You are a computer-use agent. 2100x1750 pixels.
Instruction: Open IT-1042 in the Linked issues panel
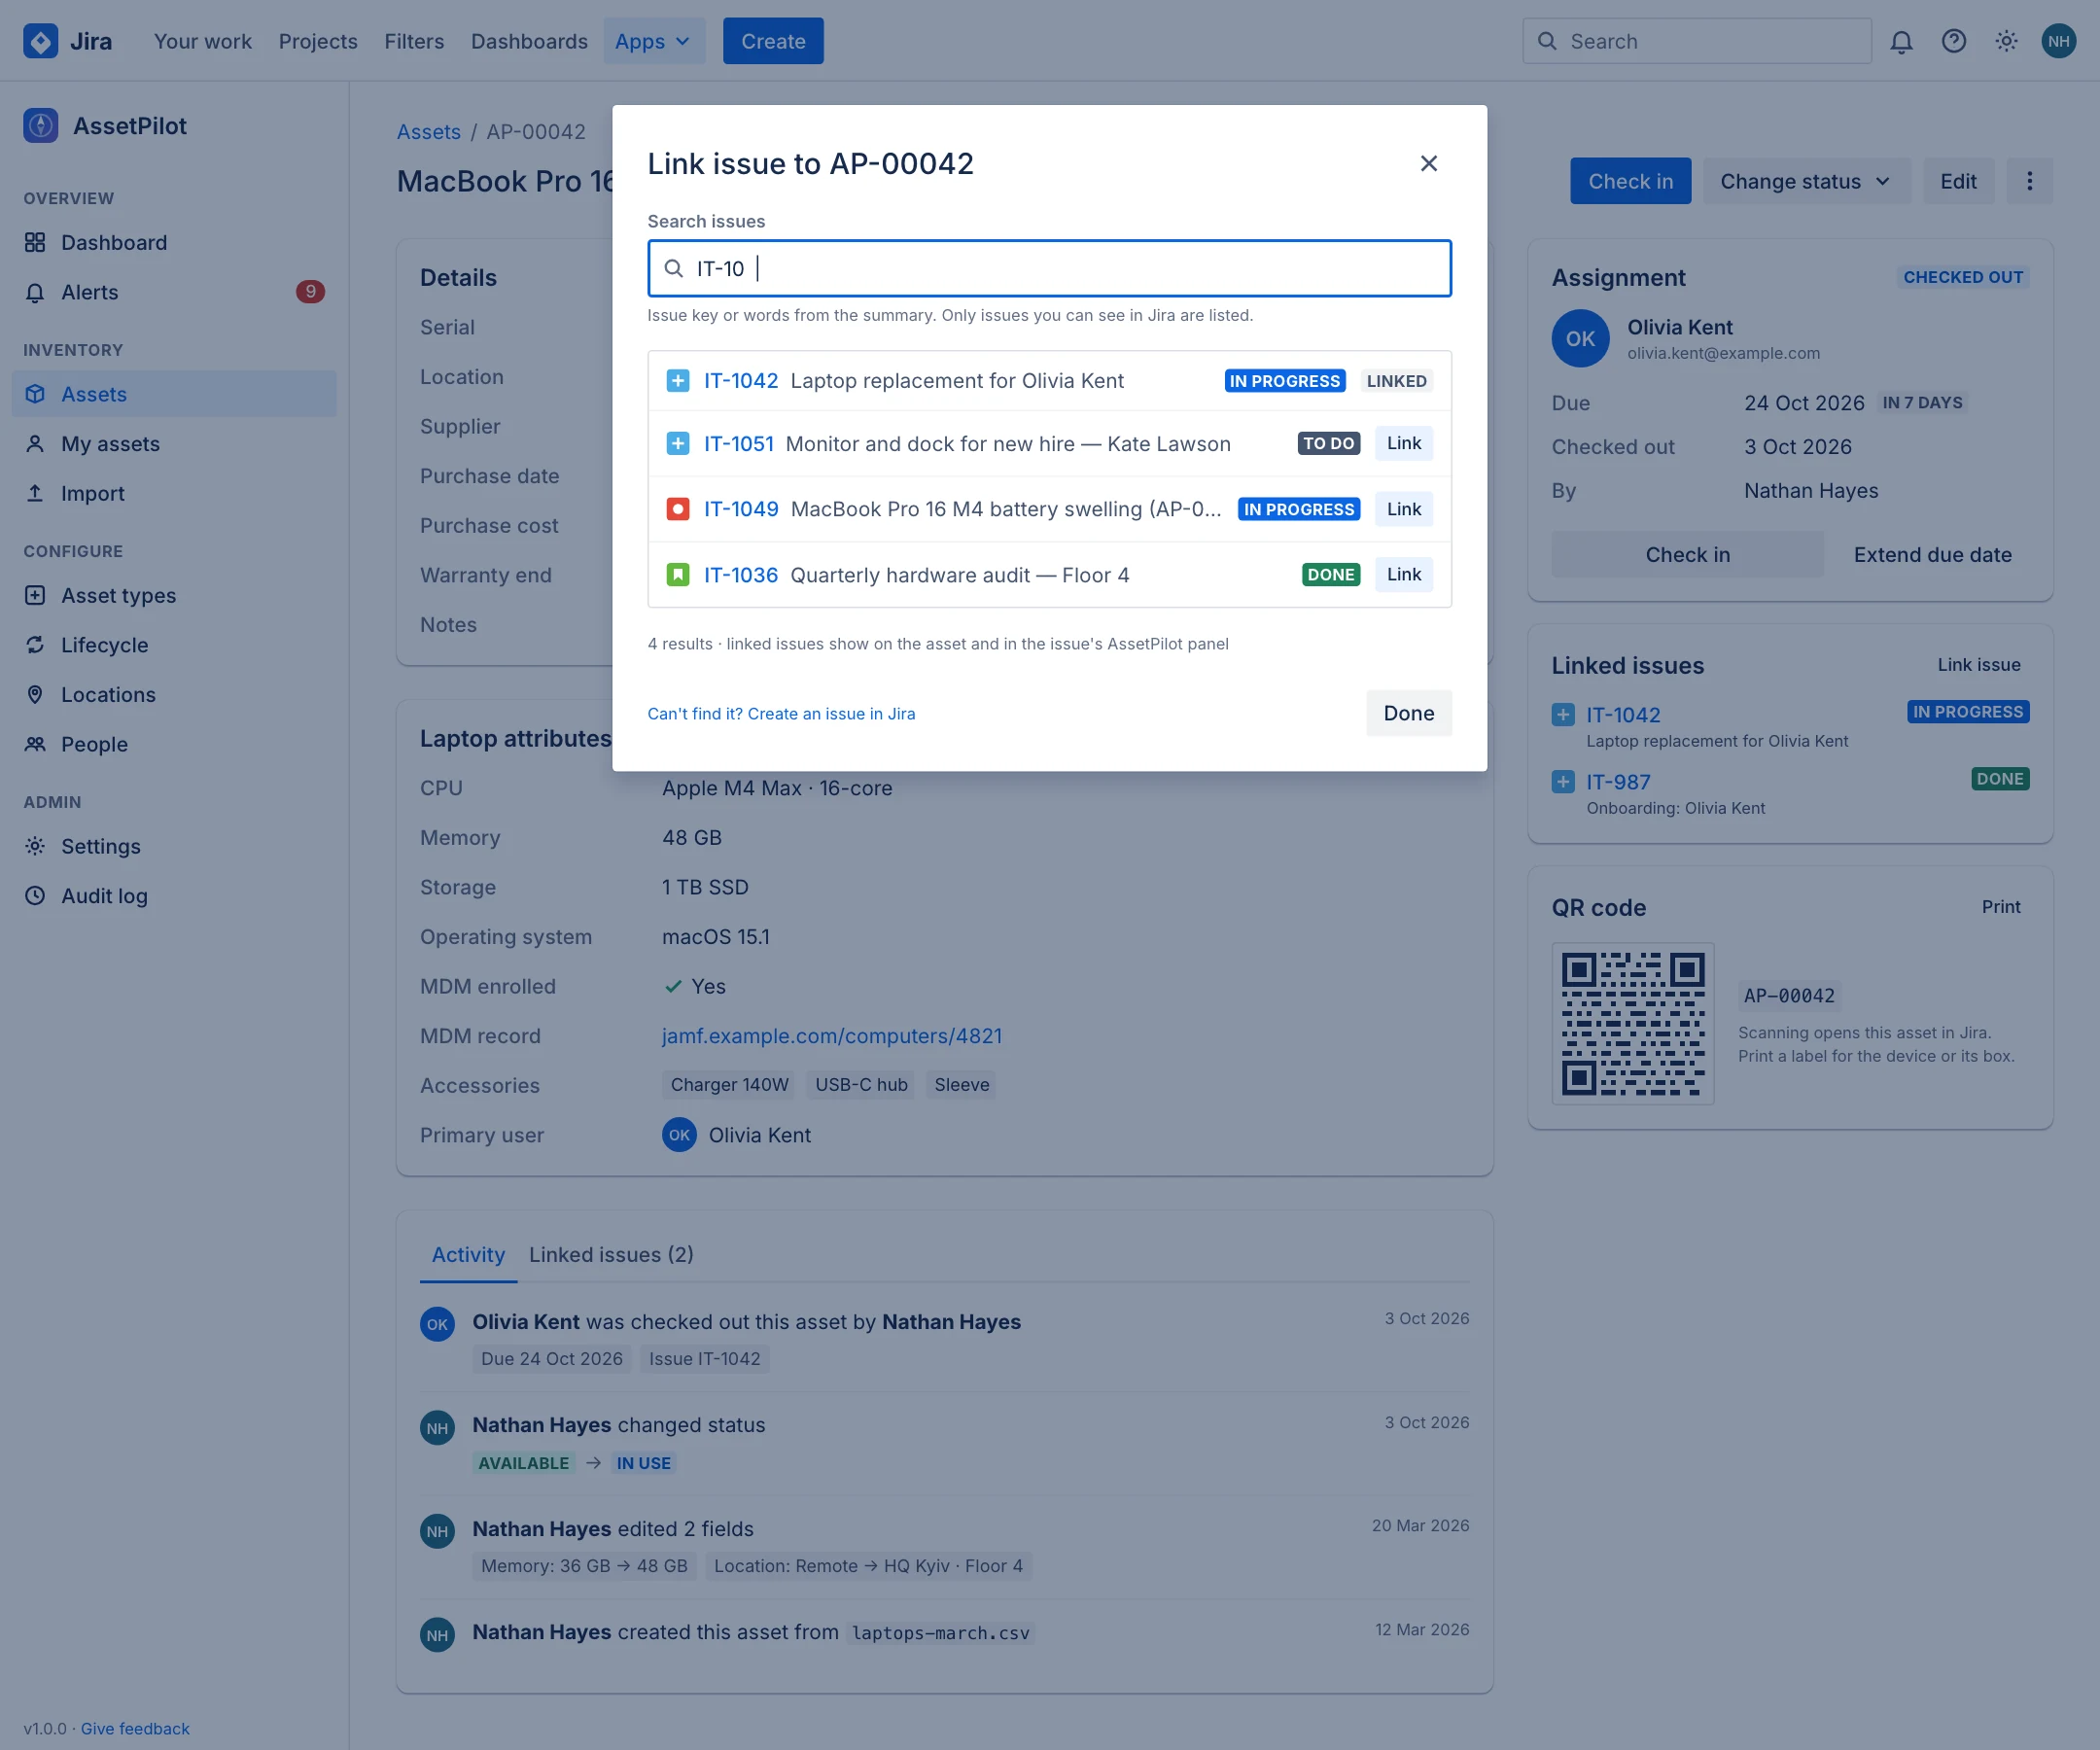coord(1623,715)
